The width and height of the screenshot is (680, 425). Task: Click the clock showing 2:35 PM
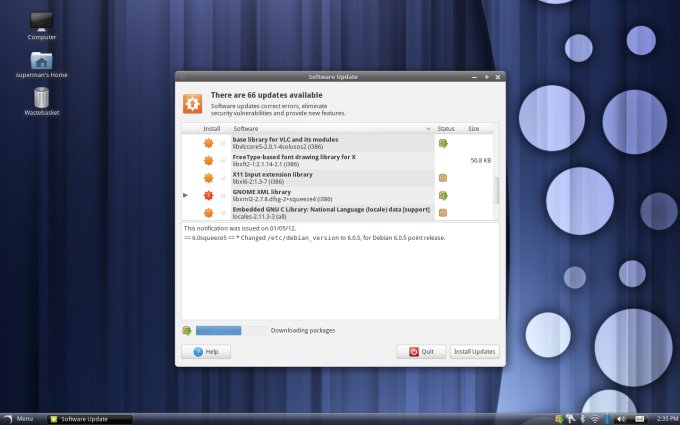pyautogui.click(x=667, y=419)
